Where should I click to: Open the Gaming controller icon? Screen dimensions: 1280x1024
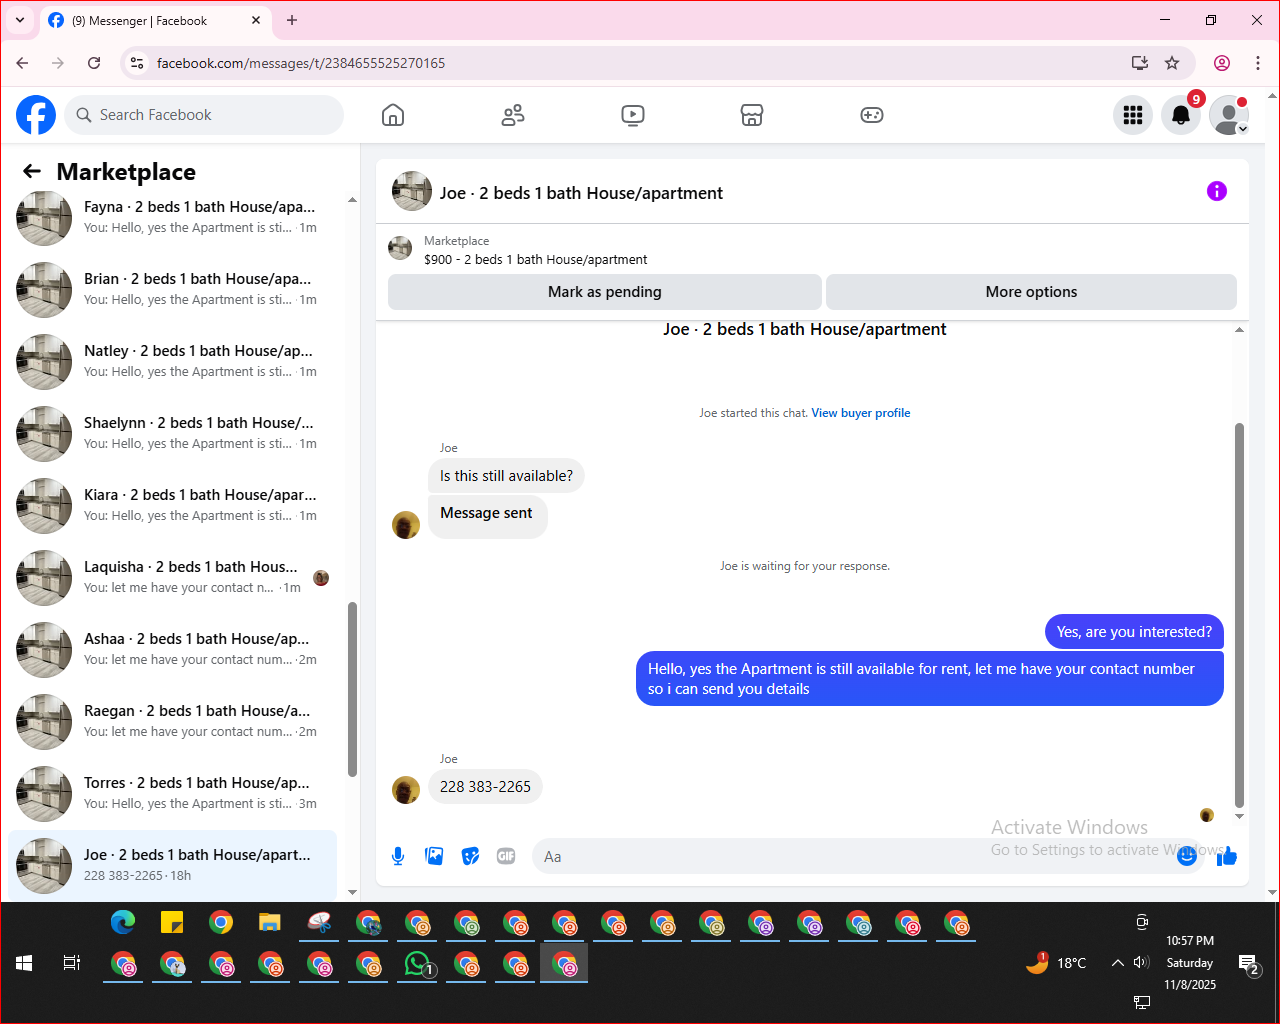click(872, 115)
